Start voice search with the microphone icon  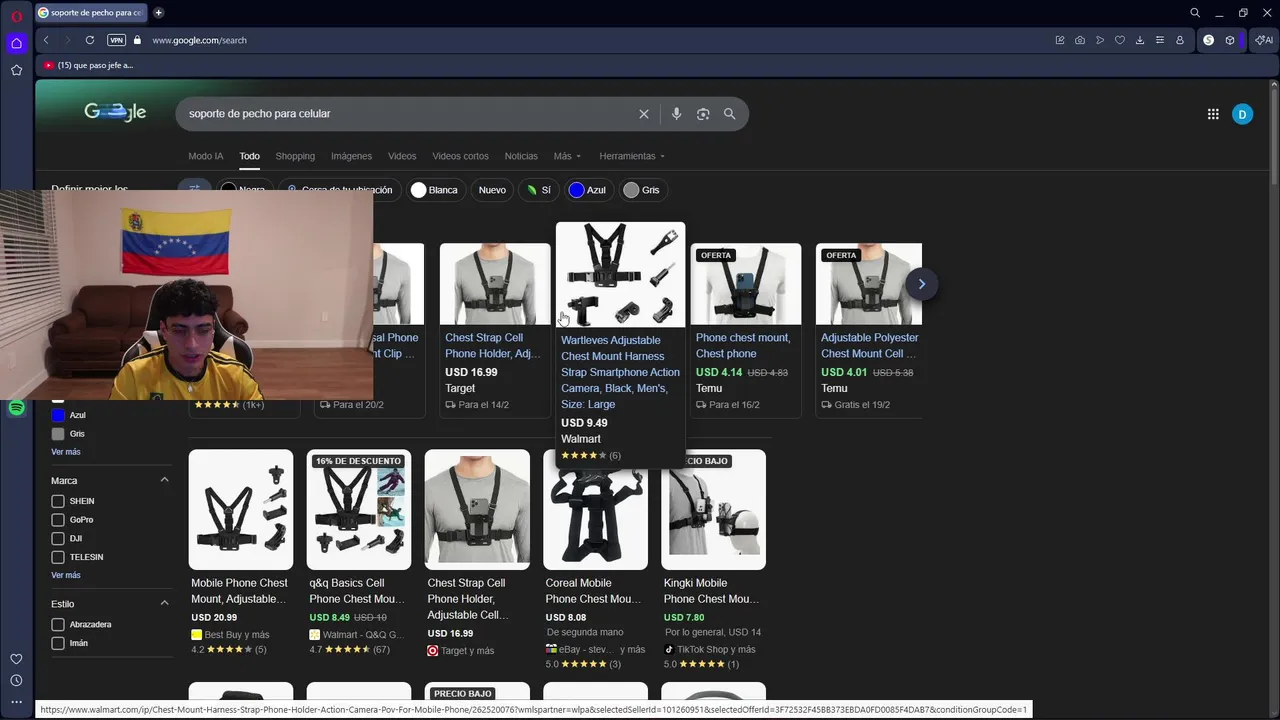pyautogui.click(x=677, y=114)
